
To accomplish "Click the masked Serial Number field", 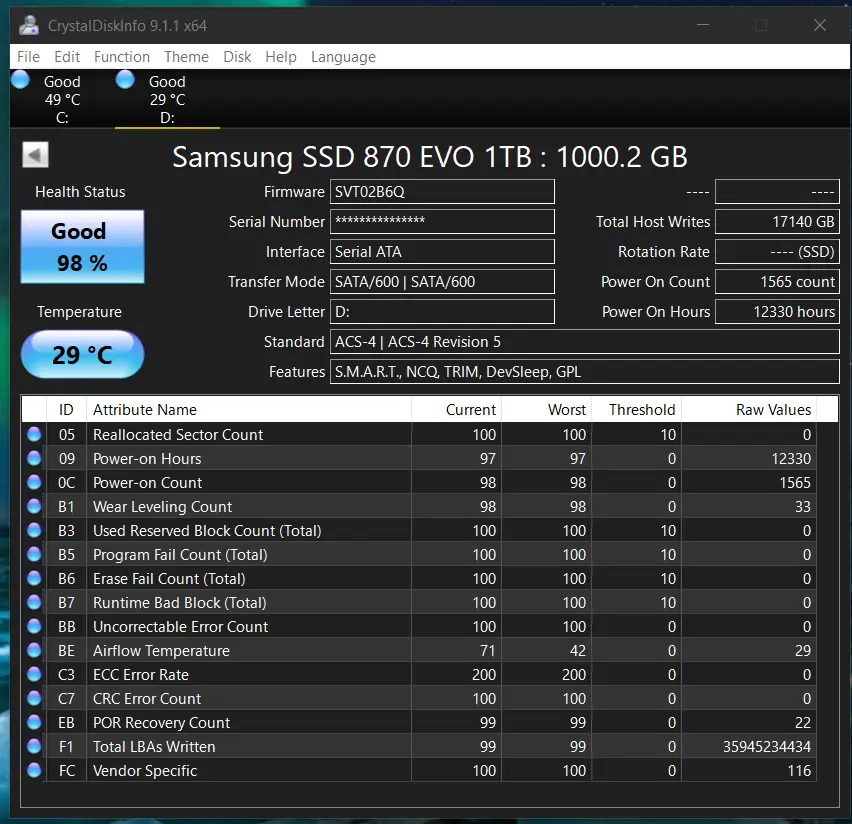I will (x=442, y=222).
